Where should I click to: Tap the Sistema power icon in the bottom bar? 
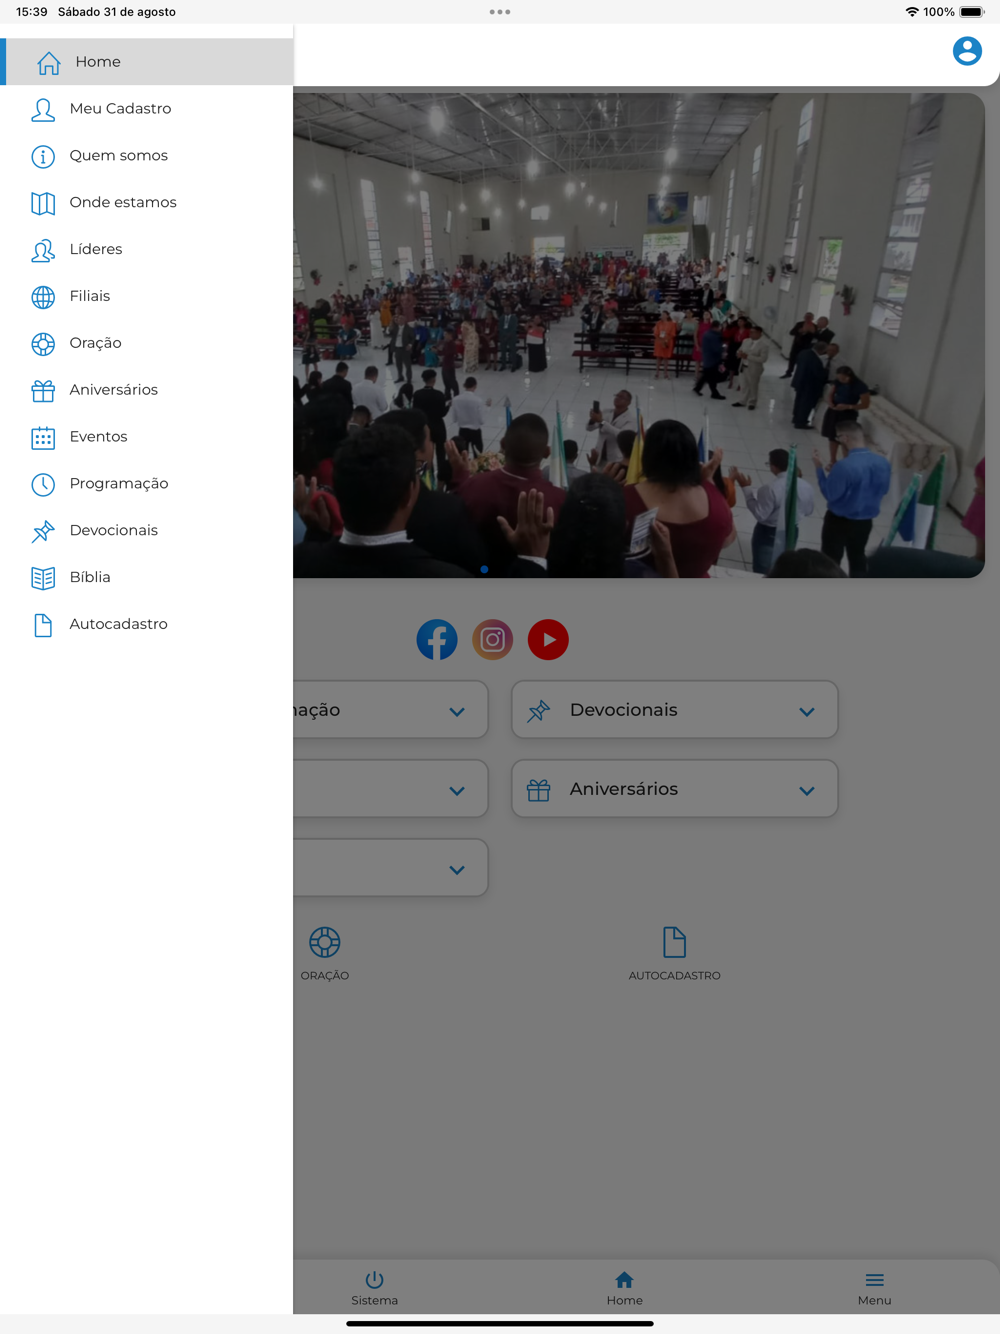click(x=375, y=1279)
